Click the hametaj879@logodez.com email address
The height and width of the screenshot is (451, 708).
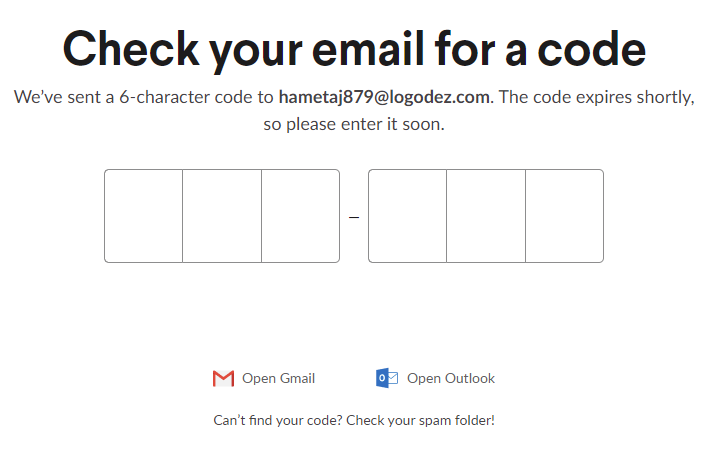[384, 98]
